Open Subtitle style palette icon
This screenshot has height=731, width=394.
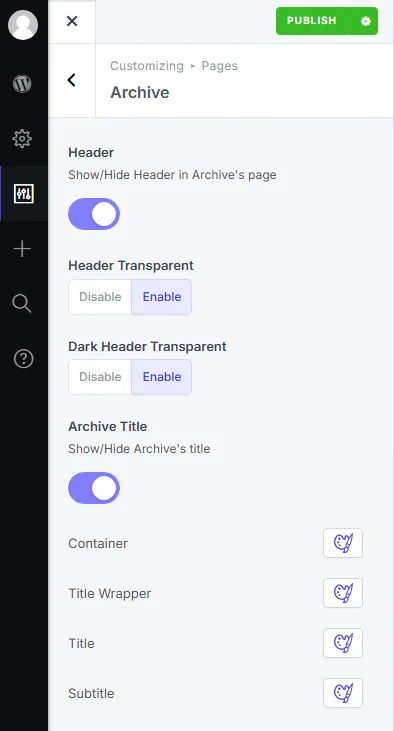click(343, 693)
